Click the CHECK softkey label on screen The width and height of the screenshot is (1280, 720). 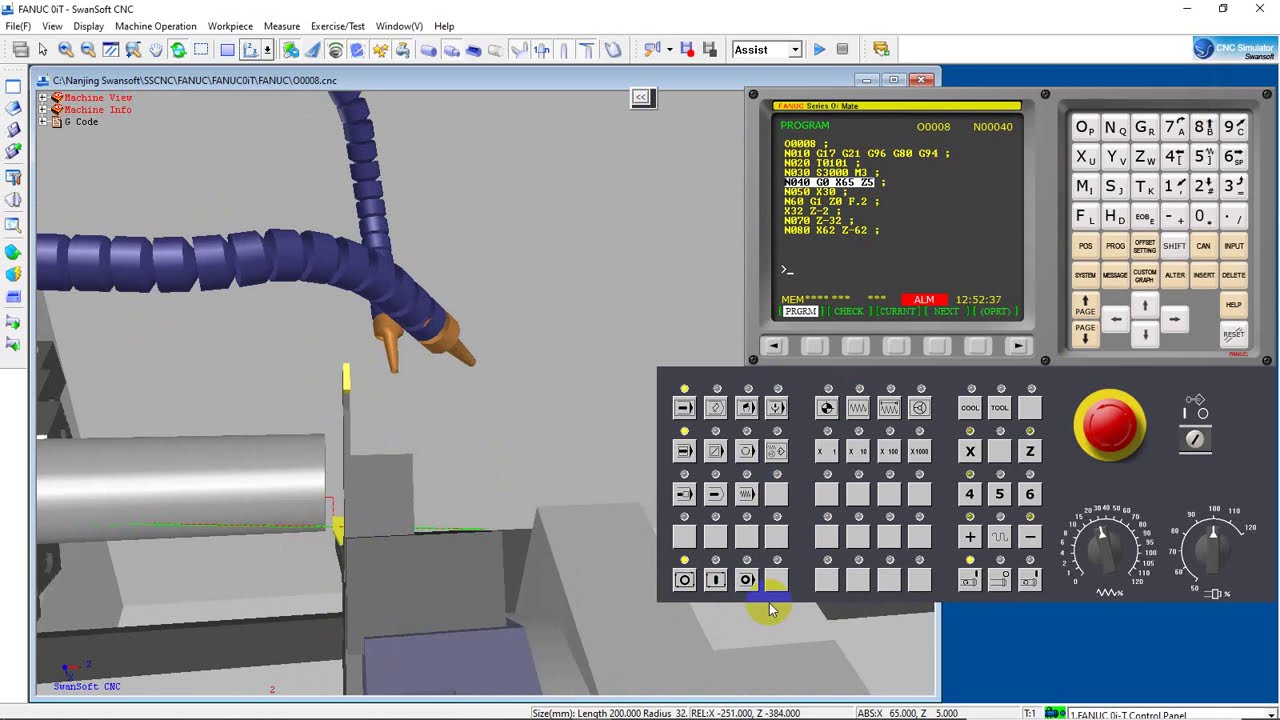(x=849, y=312)
